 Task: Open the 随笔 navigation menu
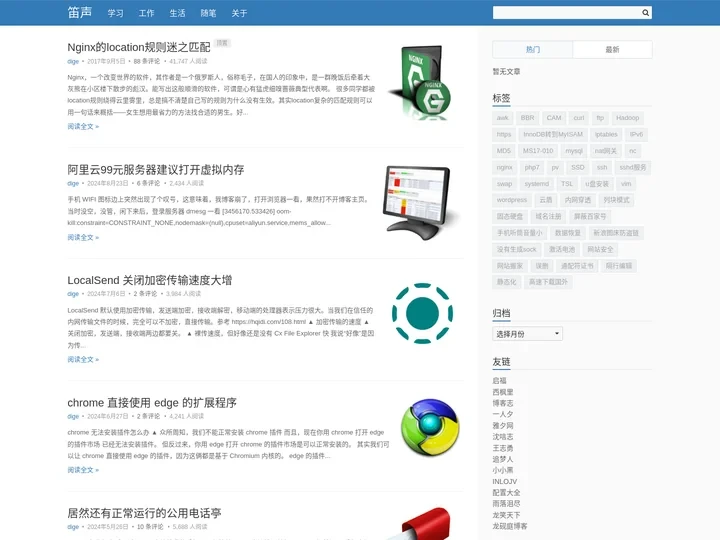tap(208, 13)
